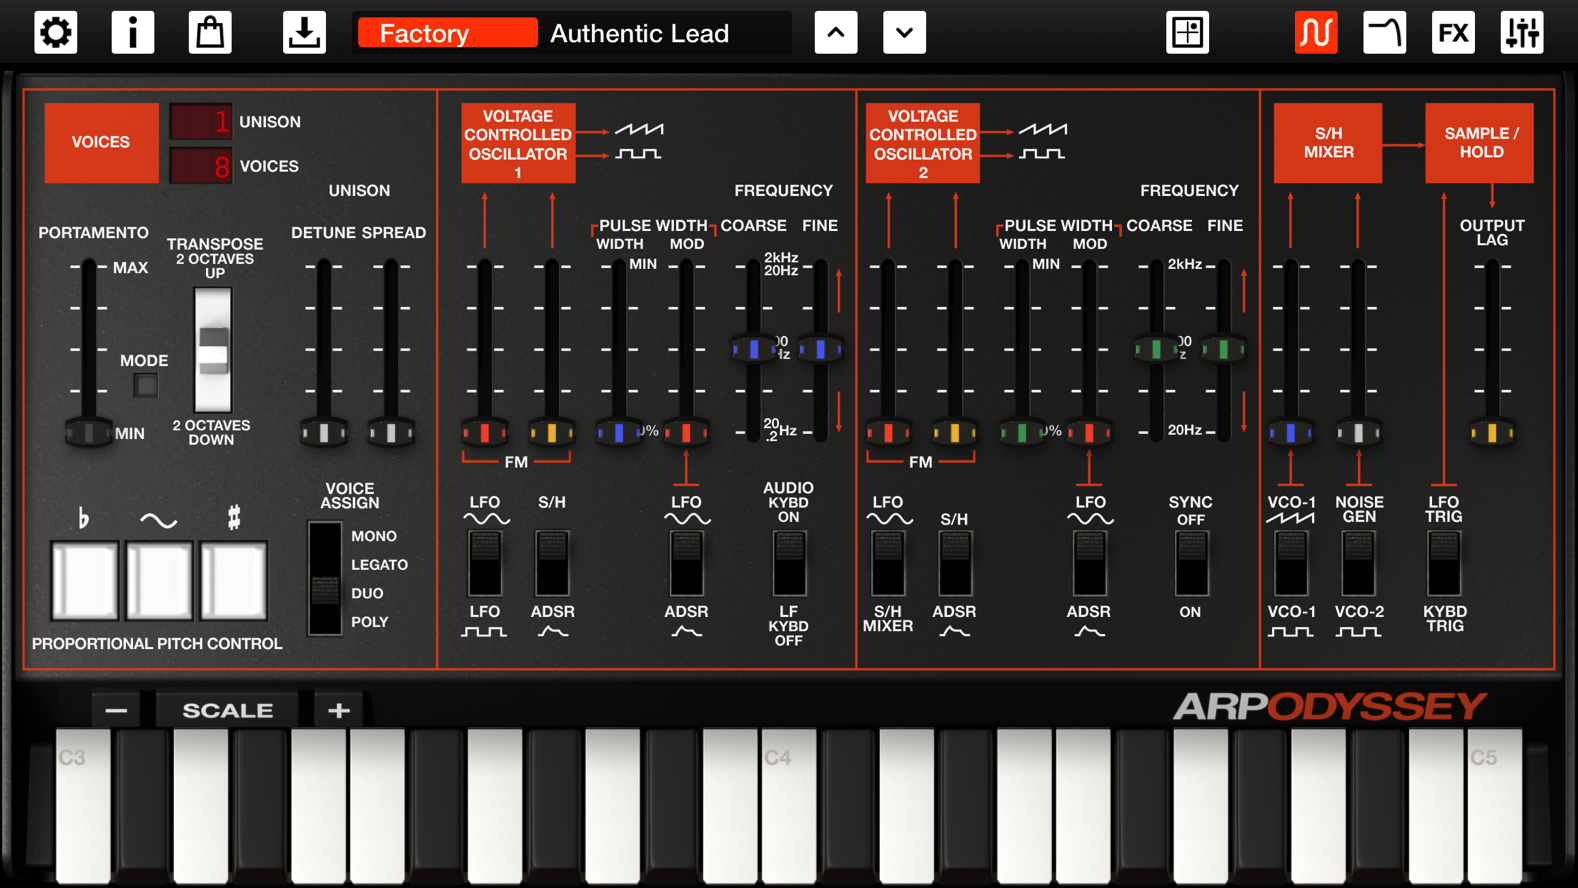Click the download/save preset icon
The width and height of the screenshot is (1578, 888).
(304, 33)
